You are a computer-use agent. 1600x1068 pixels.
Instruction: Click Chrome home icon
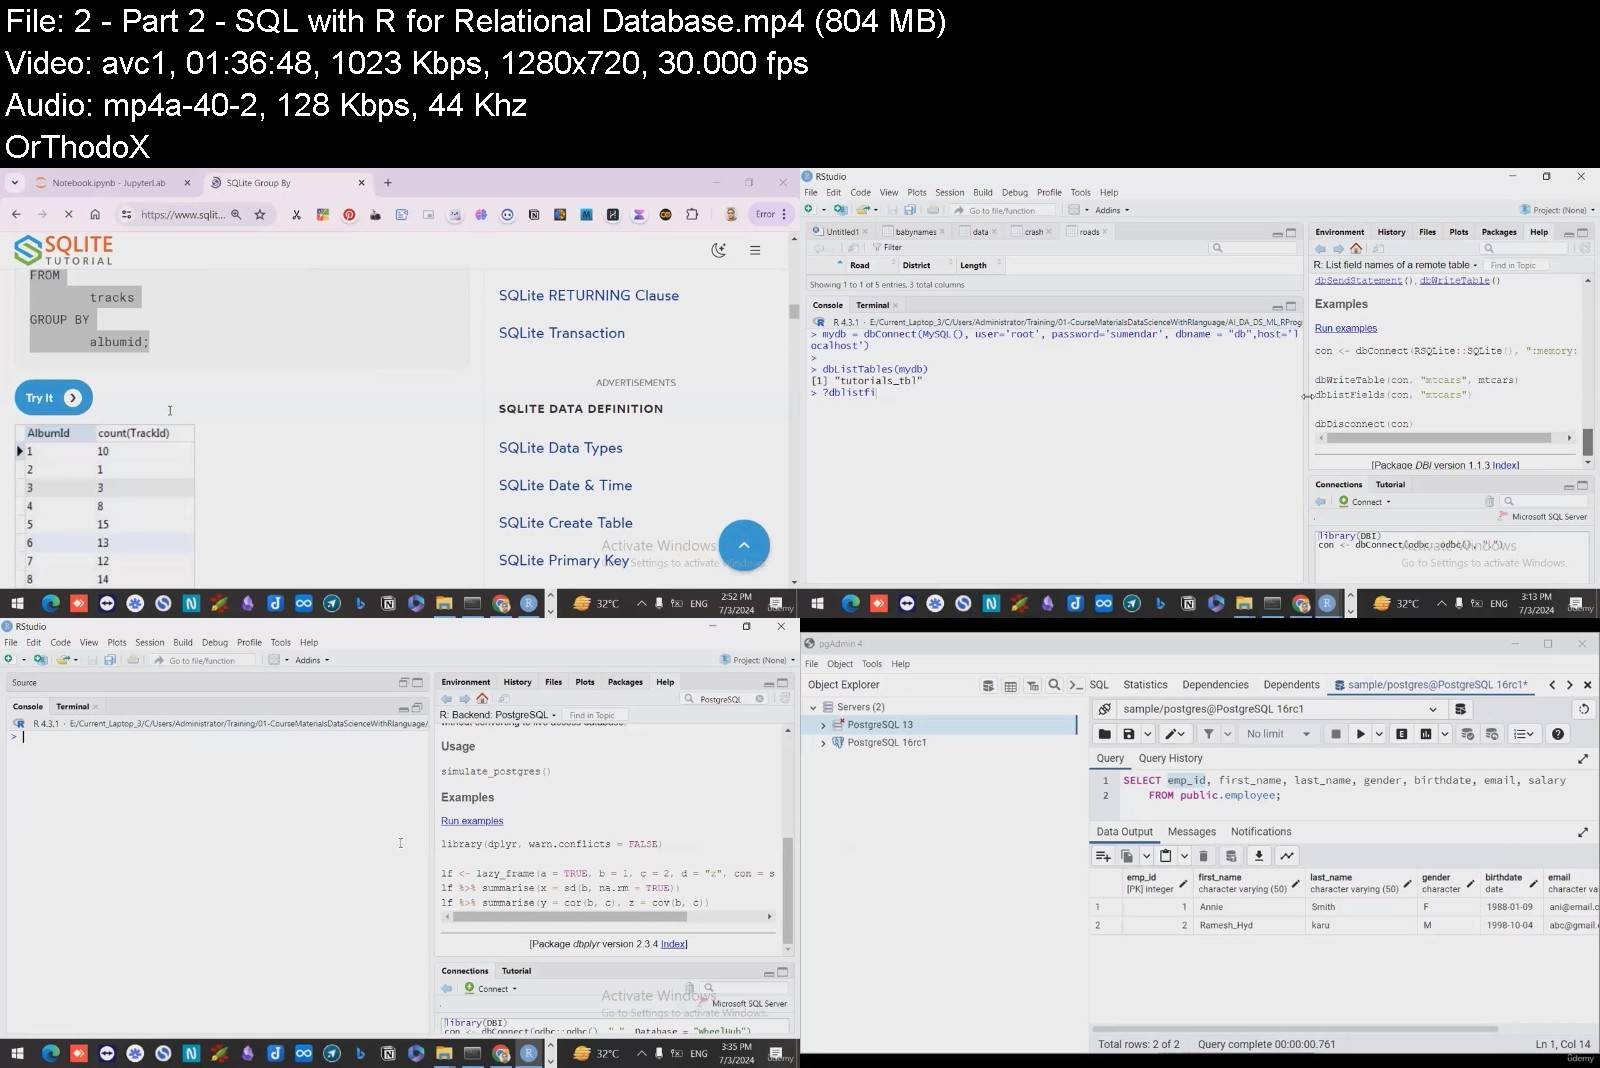point(95,214)
